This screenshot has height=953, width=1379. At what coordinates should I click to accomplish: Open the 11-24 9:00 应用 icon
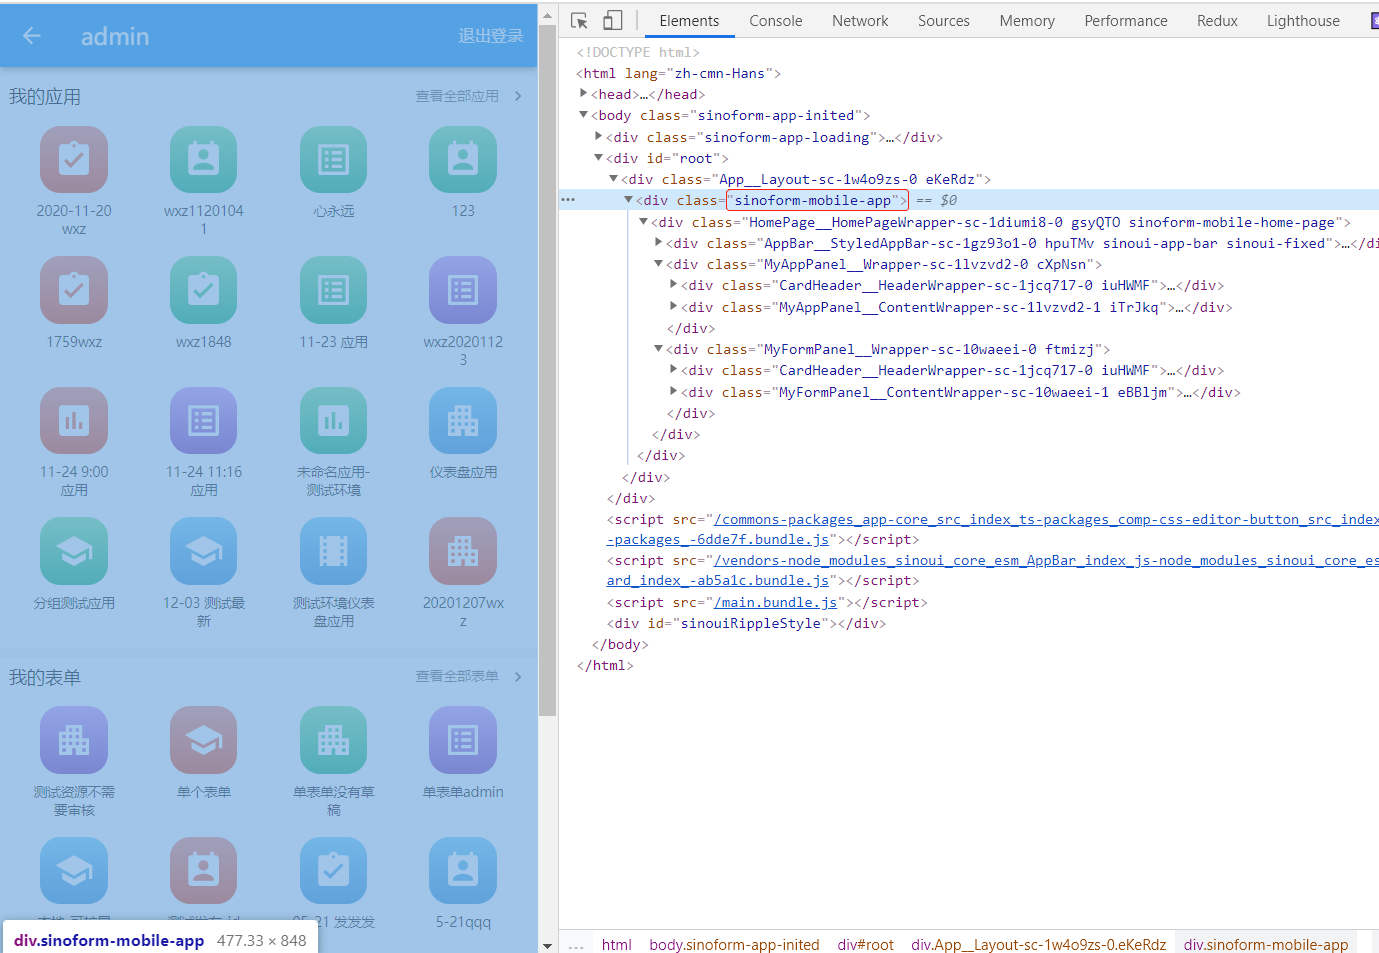pos(74,421)
